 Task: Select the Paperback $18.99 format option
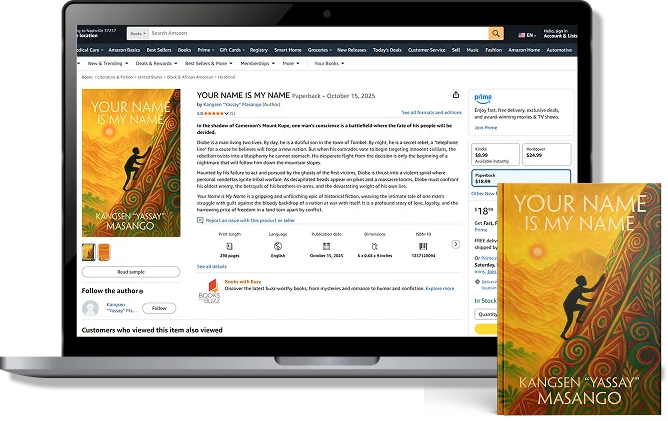521,178
